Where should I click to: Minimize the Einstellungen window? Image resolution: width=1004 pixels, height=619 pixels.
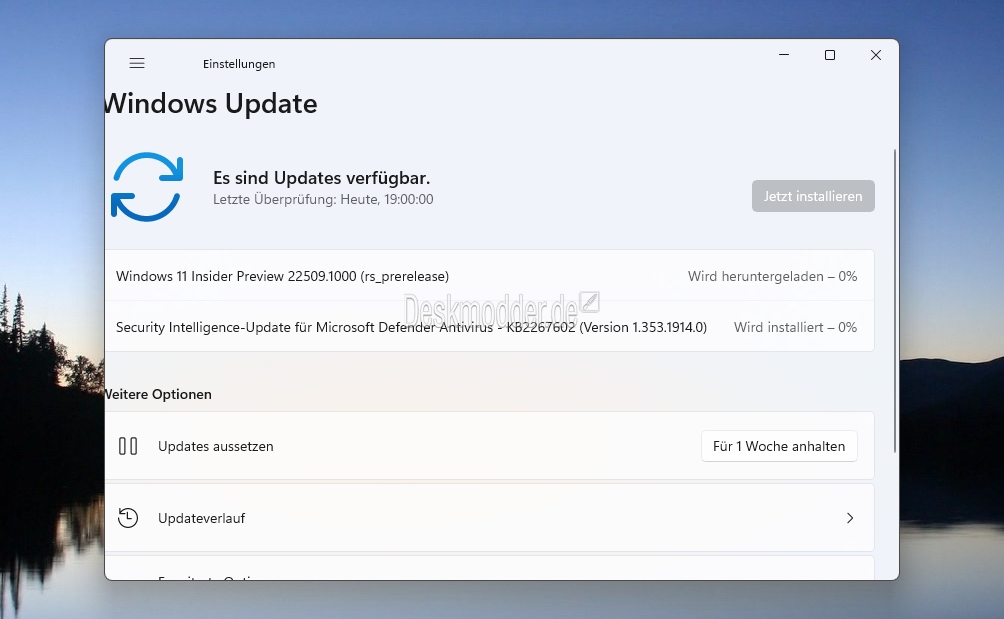pyautogui.click(x=784, y=55)
